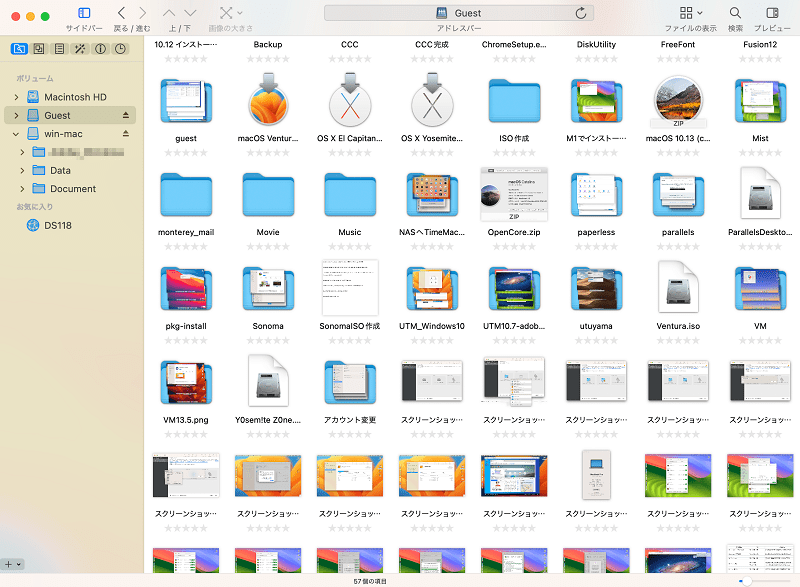The width and height of the screenshot is (800, 587).
Task: Click the up arrow in the toolbar
Action: pos(169,13)
